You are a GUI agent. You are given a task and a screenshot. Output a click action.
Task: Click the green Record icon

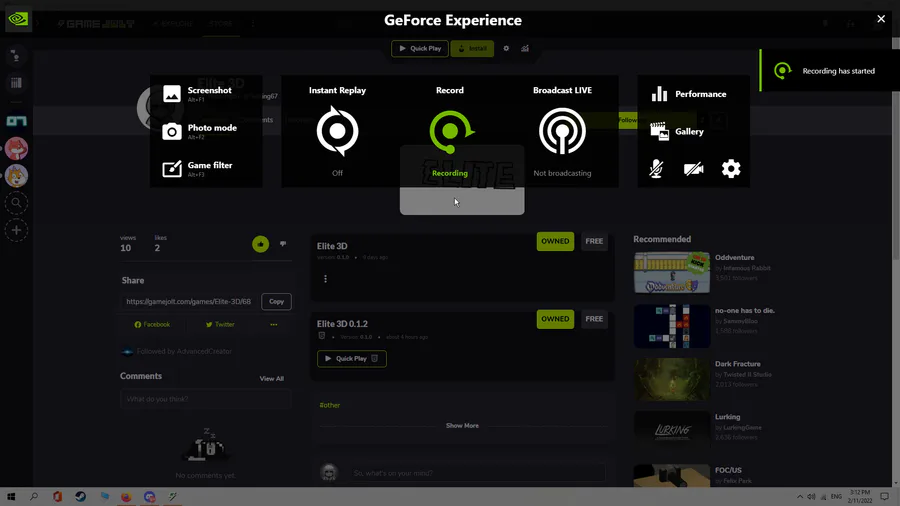pyautogui.click(x=451, y=131)
